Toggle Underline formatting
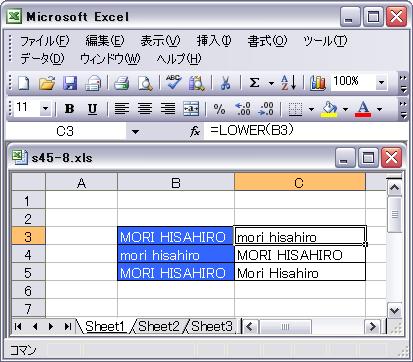The image size is (413, 362). pos(92,109)
